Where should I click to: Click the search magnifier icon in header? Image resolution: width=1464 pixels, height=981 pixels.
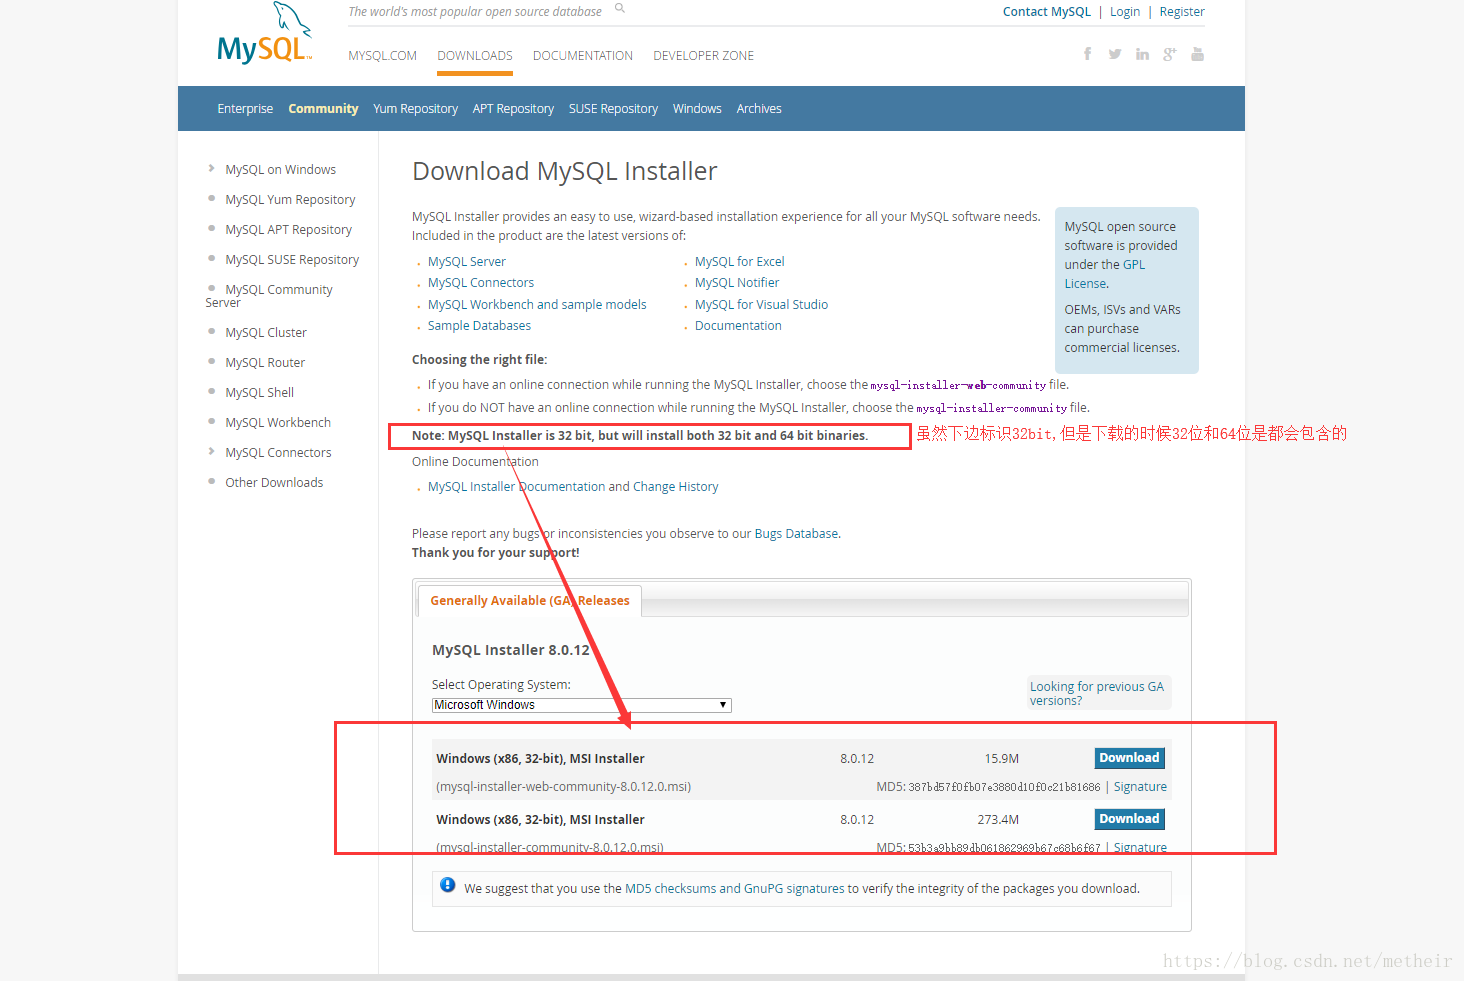pos(620,8)
